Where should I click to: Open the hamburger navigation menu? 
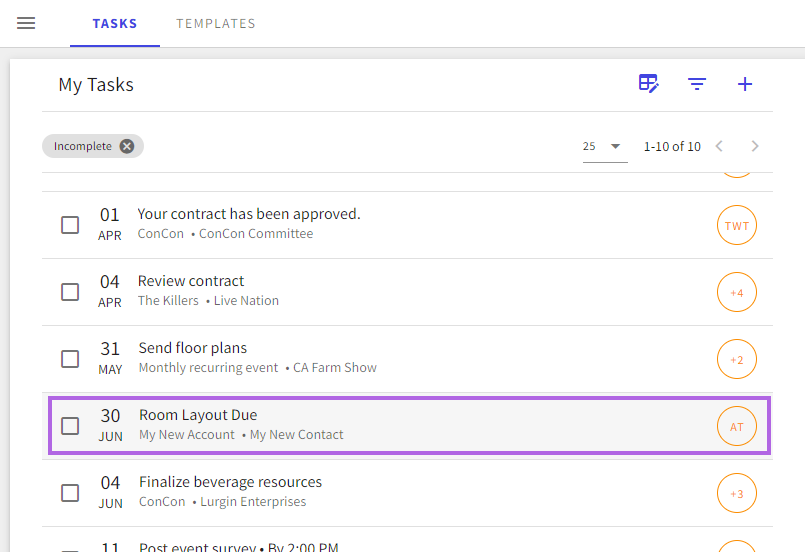click(x=26, y=23)
